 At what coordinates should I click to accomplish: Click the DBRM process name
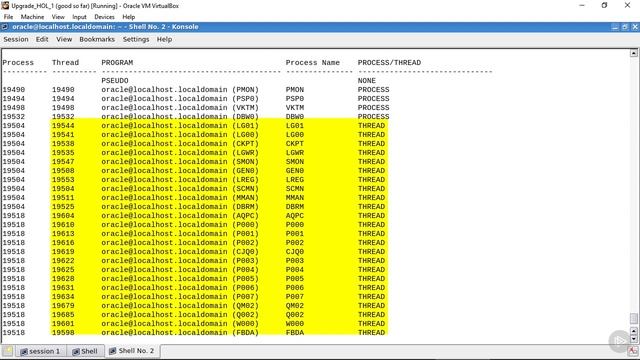coord(295,206)
